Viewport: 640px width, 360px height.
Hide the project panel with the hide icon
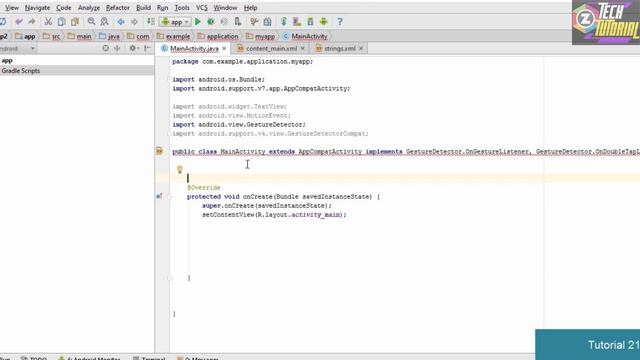[x=147, y=48]
